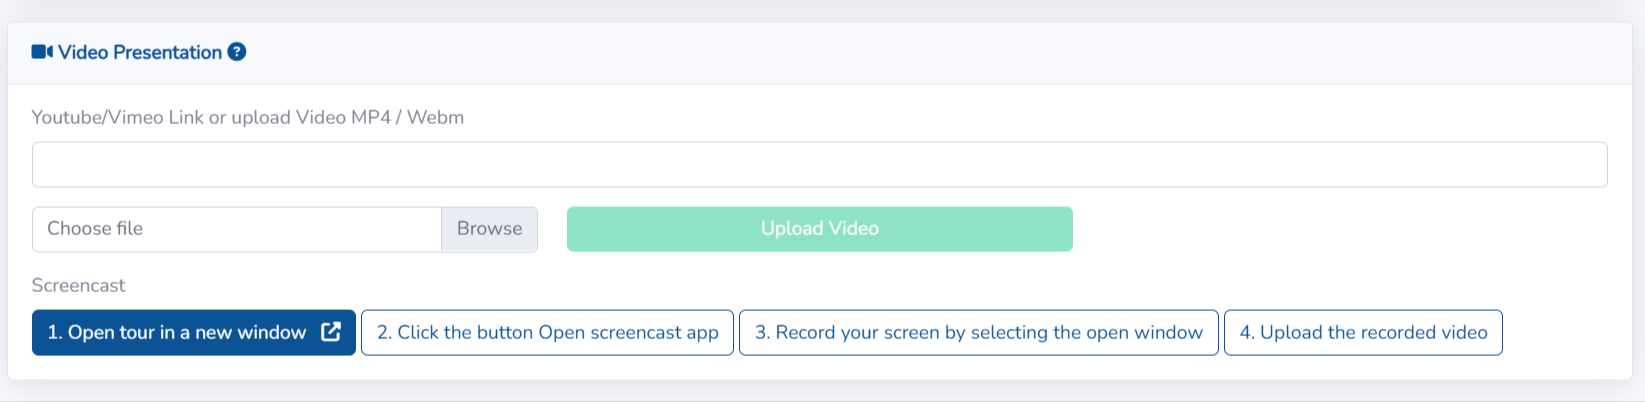The image size is (1645, 402).
Task: Click the "Video Presentation" heading text
Action: click(140, 52)
